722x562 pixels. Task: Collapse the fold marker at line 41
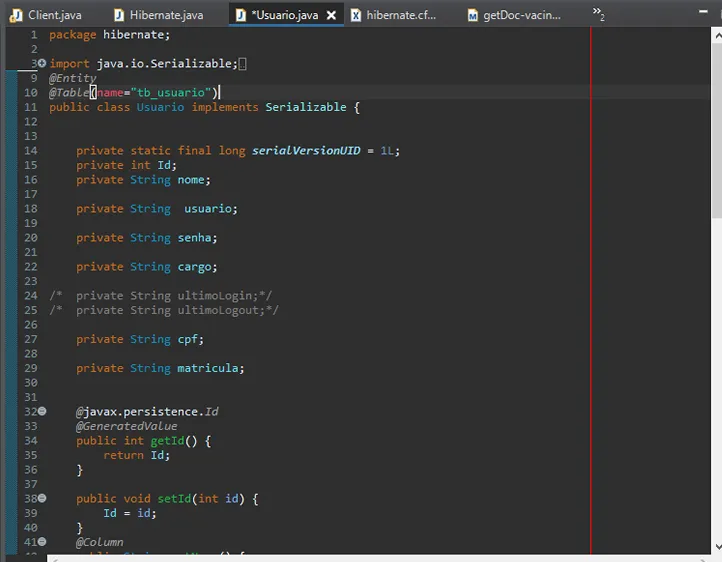pos(42,542)
